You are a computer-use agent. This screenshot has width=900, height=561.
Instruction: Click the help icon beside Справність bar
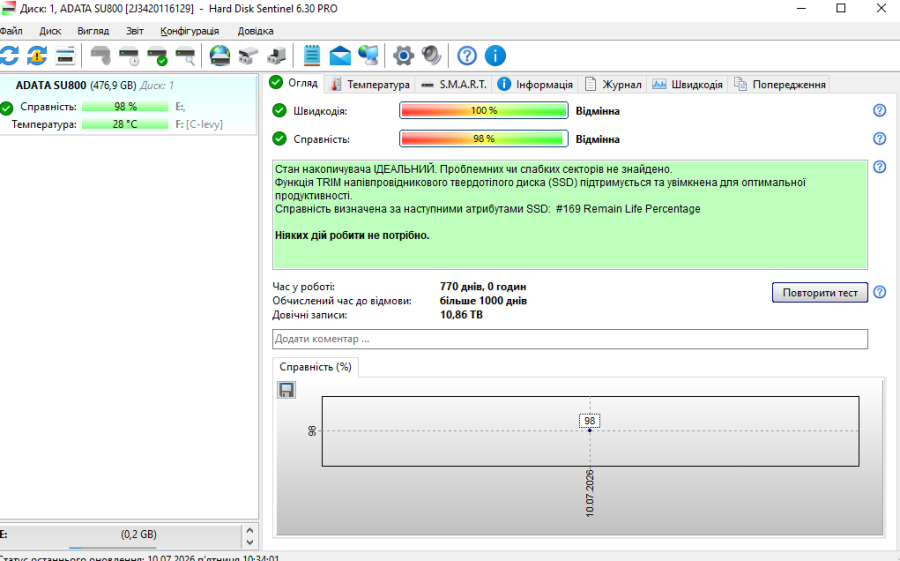[x=879, y=138]
